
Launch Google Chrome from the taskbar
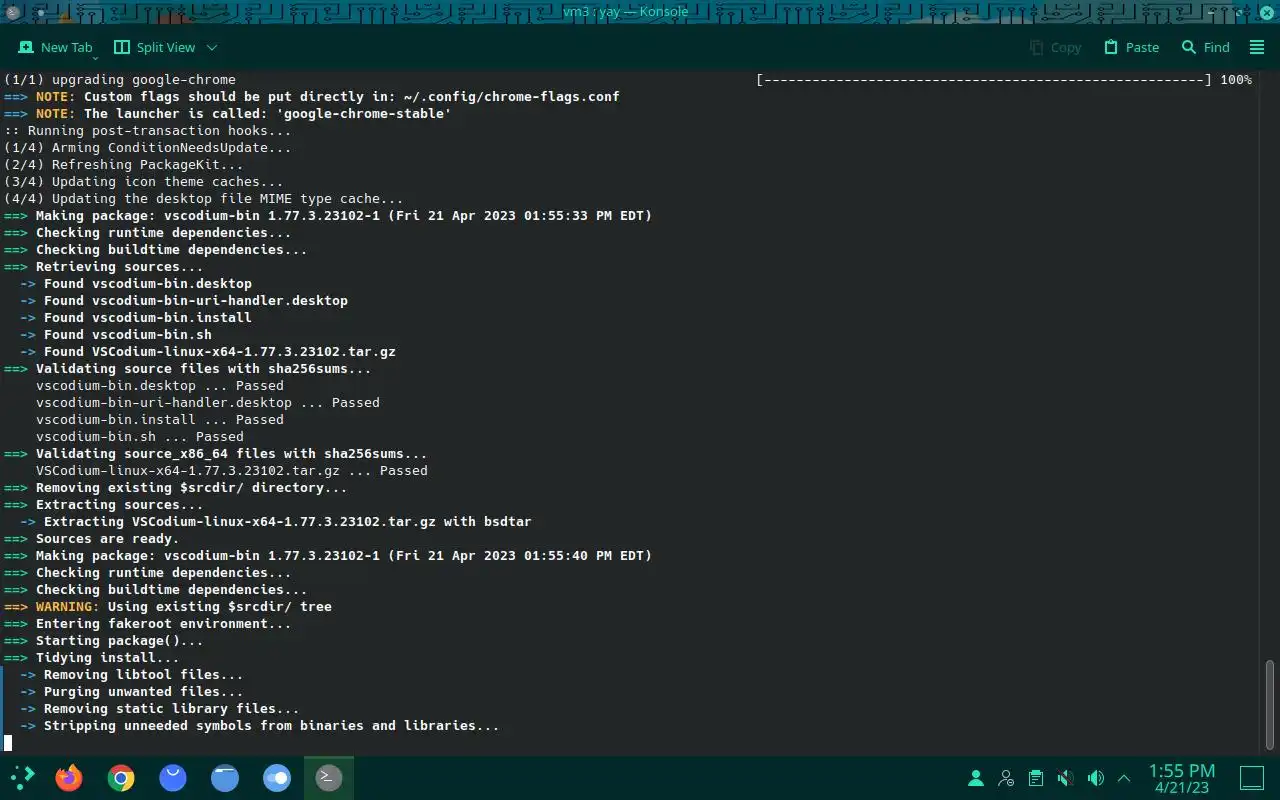click(x=121, y=778)
